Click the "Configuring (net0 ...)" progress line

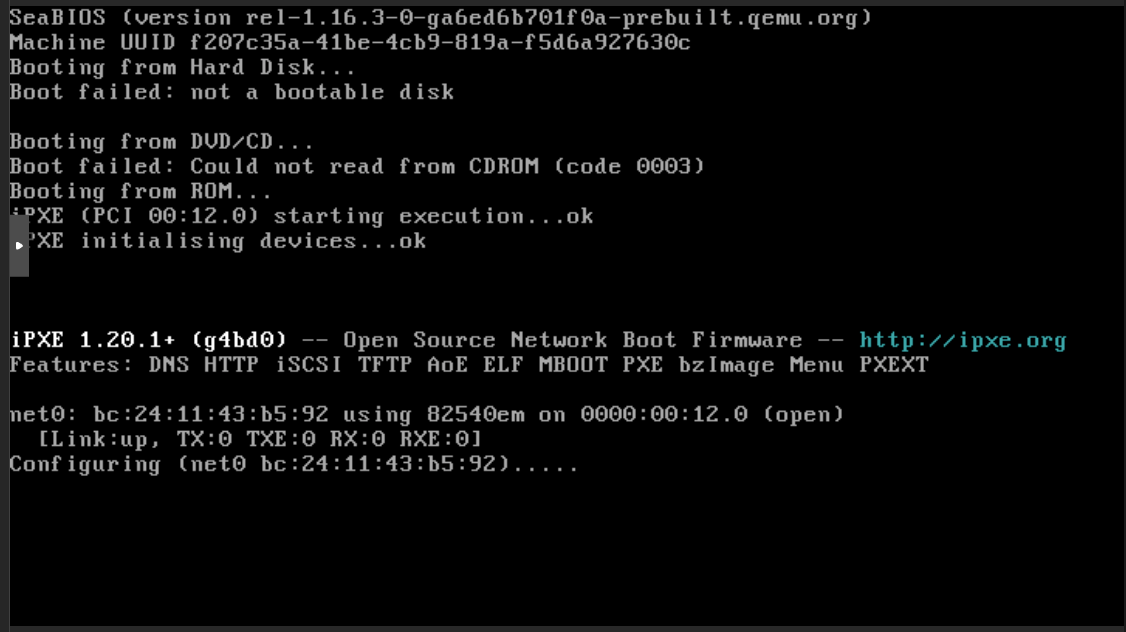click(x=293, y=464)
